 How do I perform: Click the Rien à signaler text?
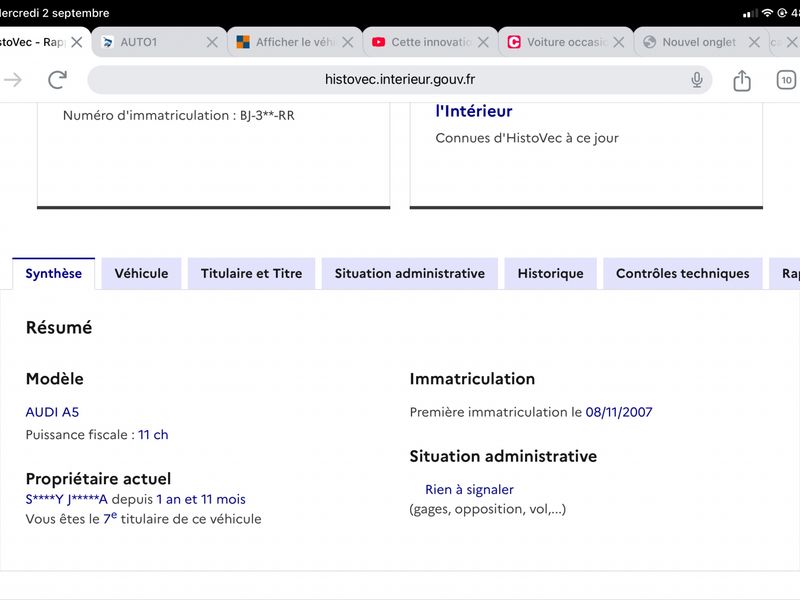pos(469,489)
